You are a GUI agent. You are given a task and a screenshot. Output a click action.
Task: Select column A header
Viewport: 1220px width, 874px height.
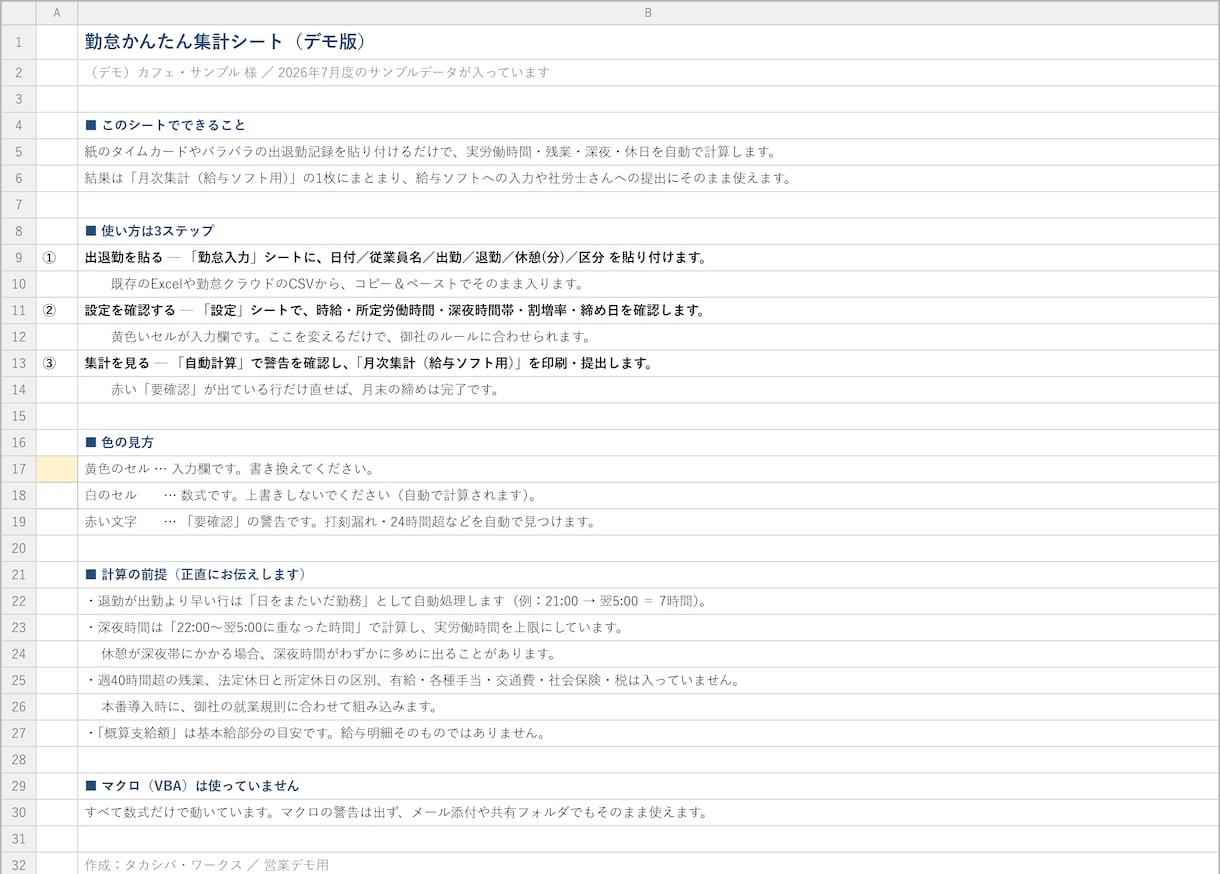[56, 12]
